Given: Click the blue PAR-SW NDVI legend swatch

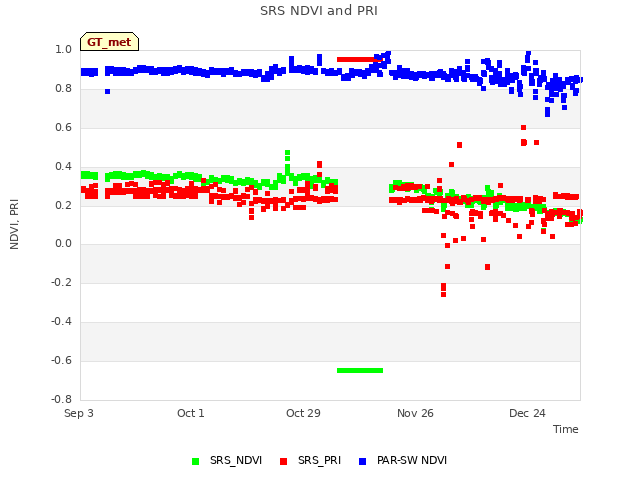Looking at the screenshot, I should coord(362,461).
